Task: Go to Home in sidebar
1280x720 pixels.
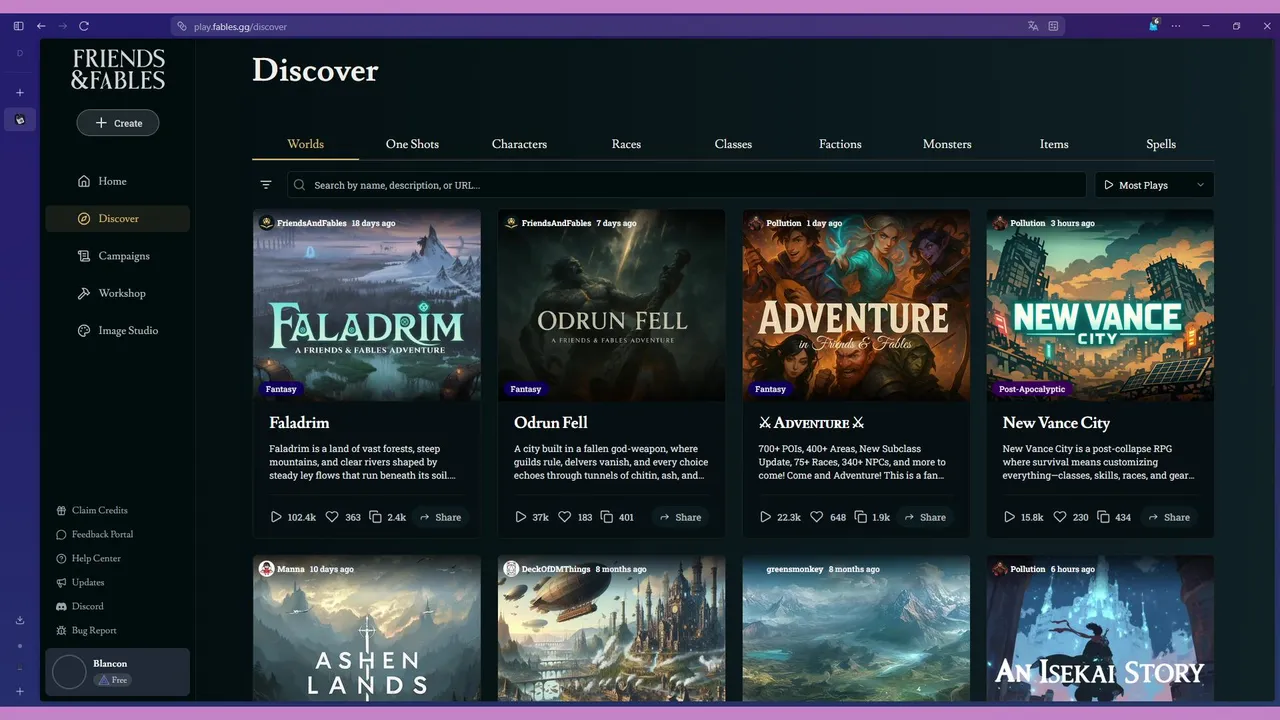Action: pos(117,181)
